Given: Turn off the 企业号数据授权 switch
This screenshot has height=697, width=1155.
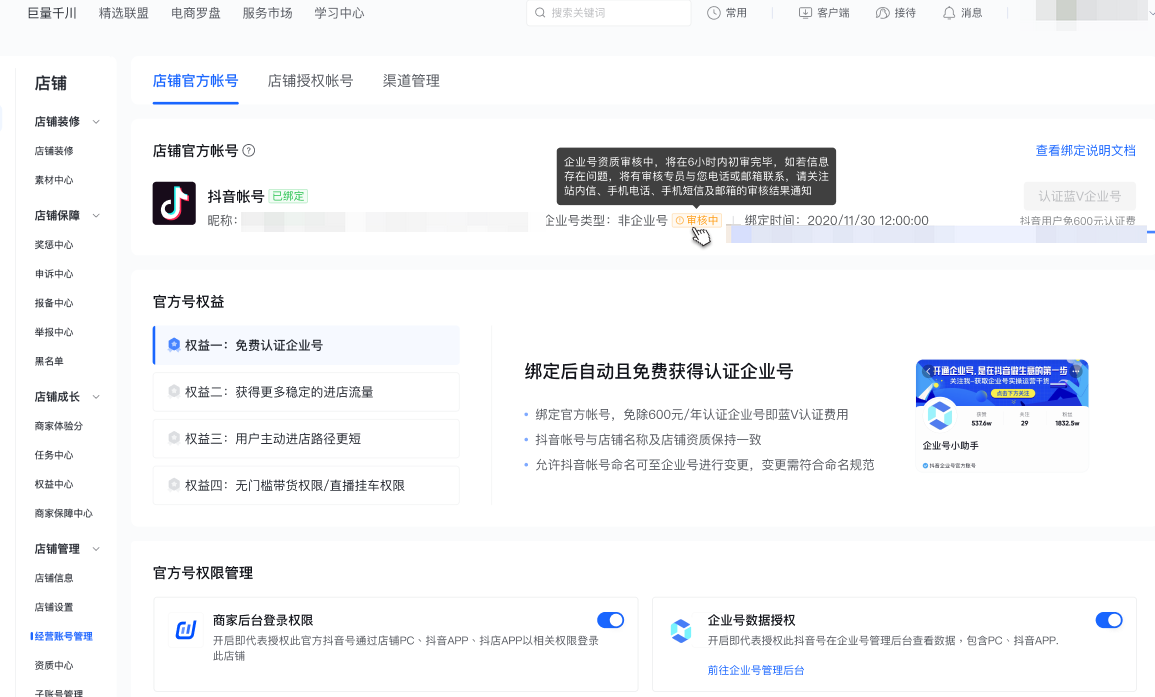Looking at the screenshot, I should pyautogui.click(x=1109, y=620).
